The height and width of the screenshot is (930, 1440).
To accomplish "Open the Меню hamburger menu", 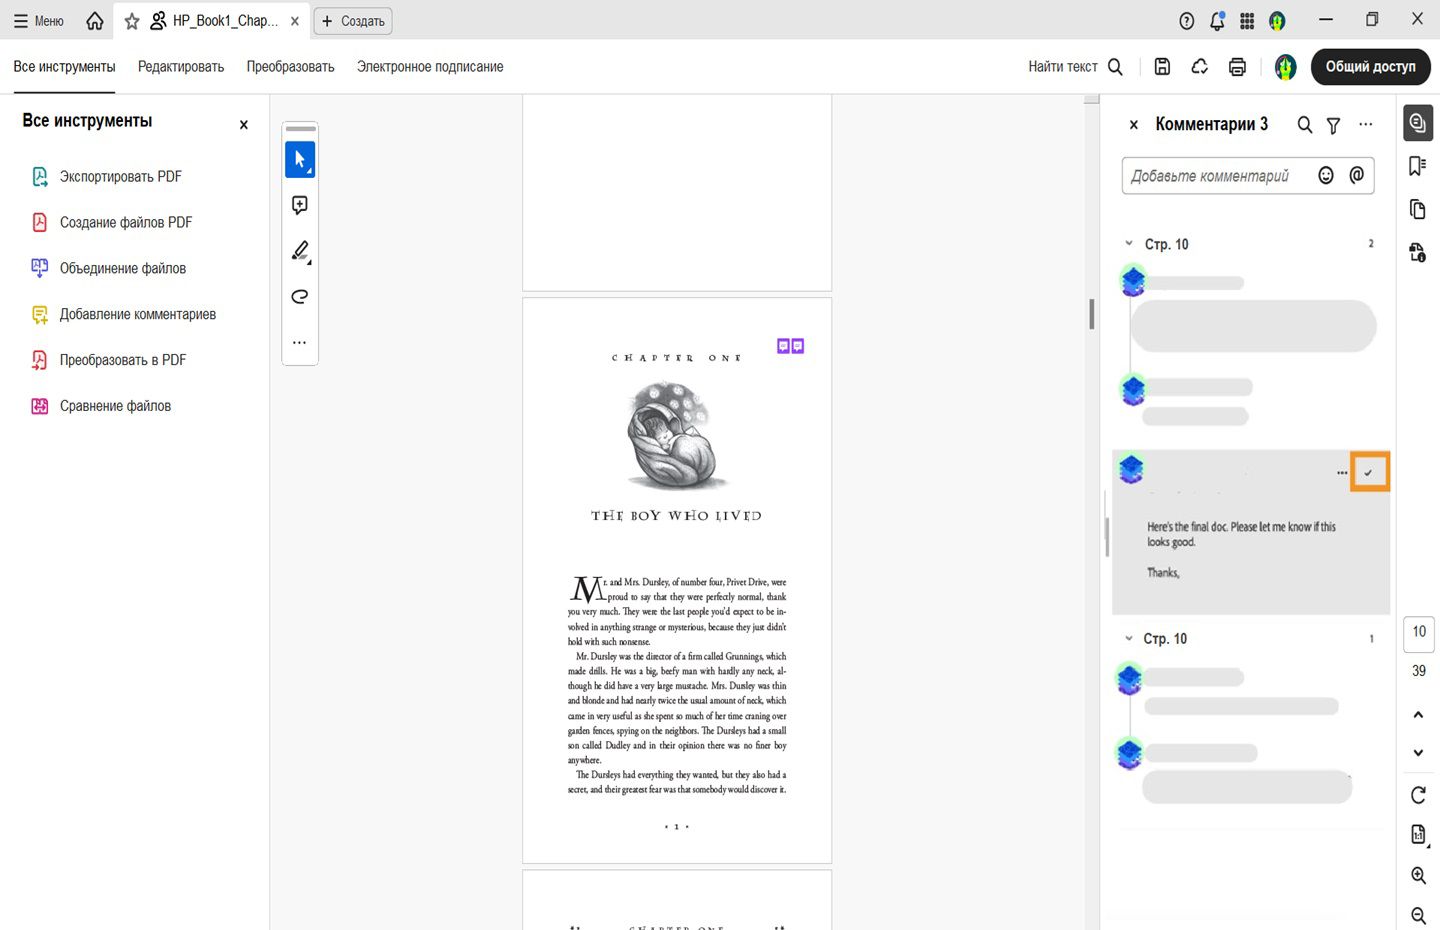I will (x=38, y=21).
